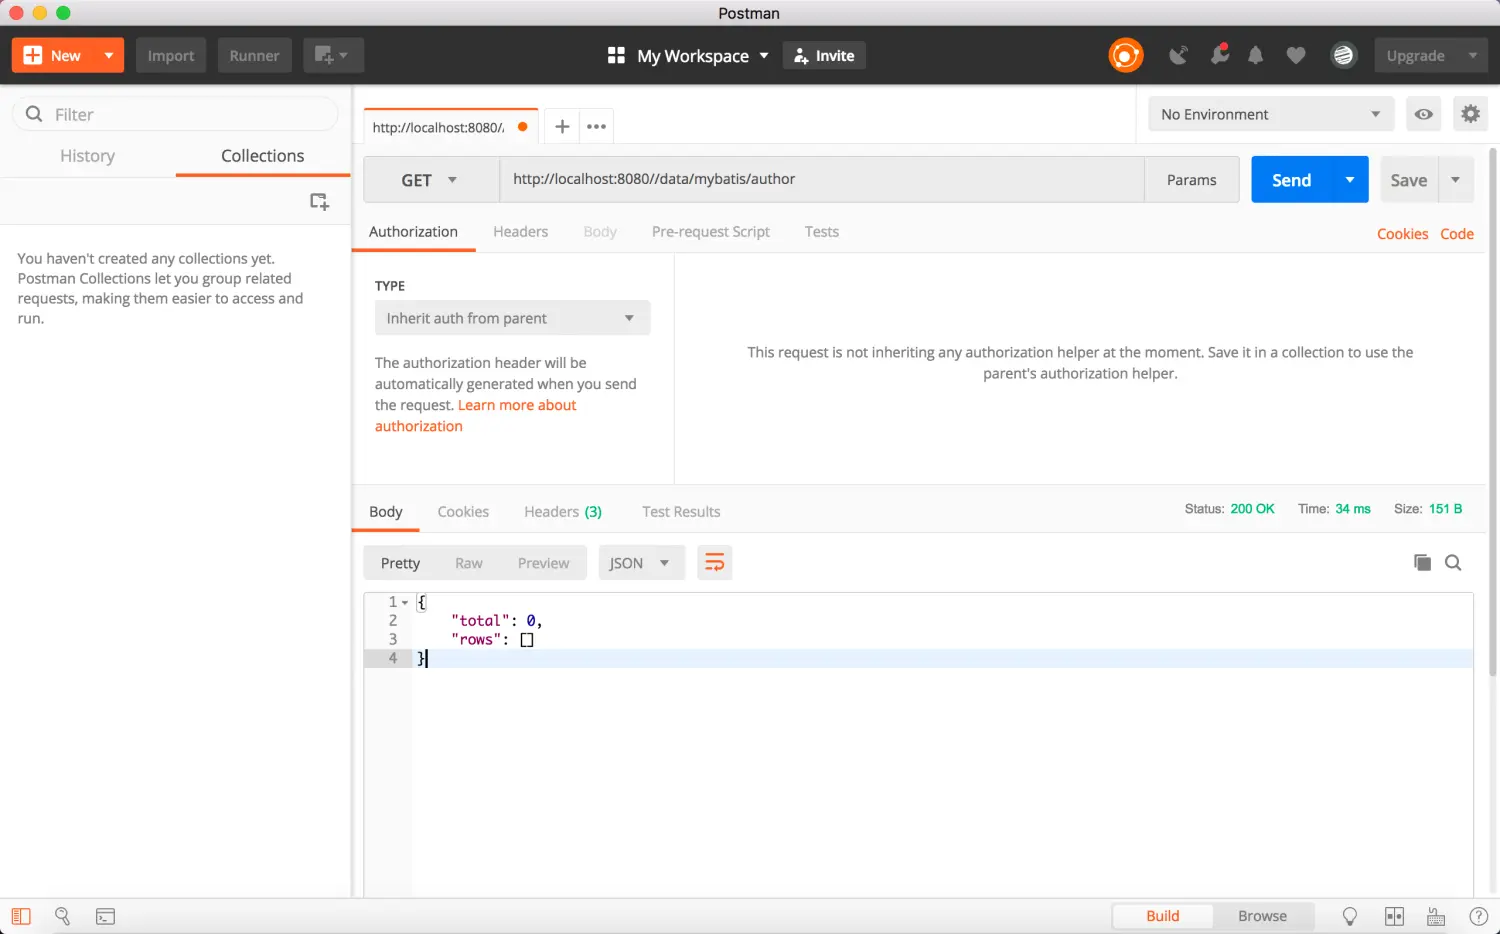
Task: Expand the Send button dropdown arrow
Action: click(1350, 180)
